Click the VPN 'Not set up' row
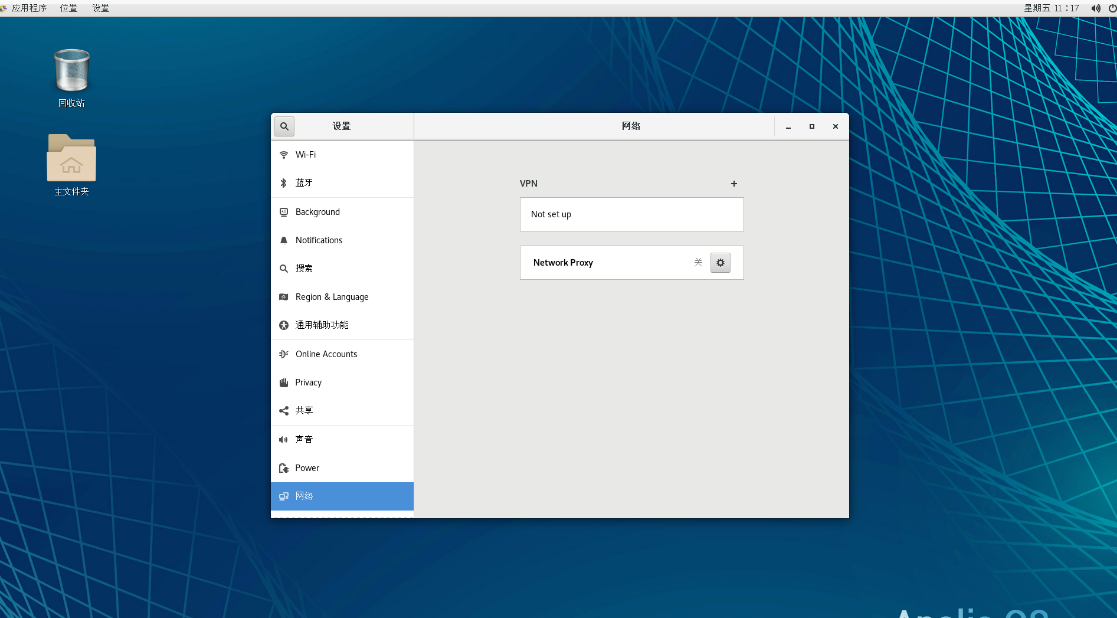Image resolution: width=1117 pixels, height=618 pixels. [631, 214]
